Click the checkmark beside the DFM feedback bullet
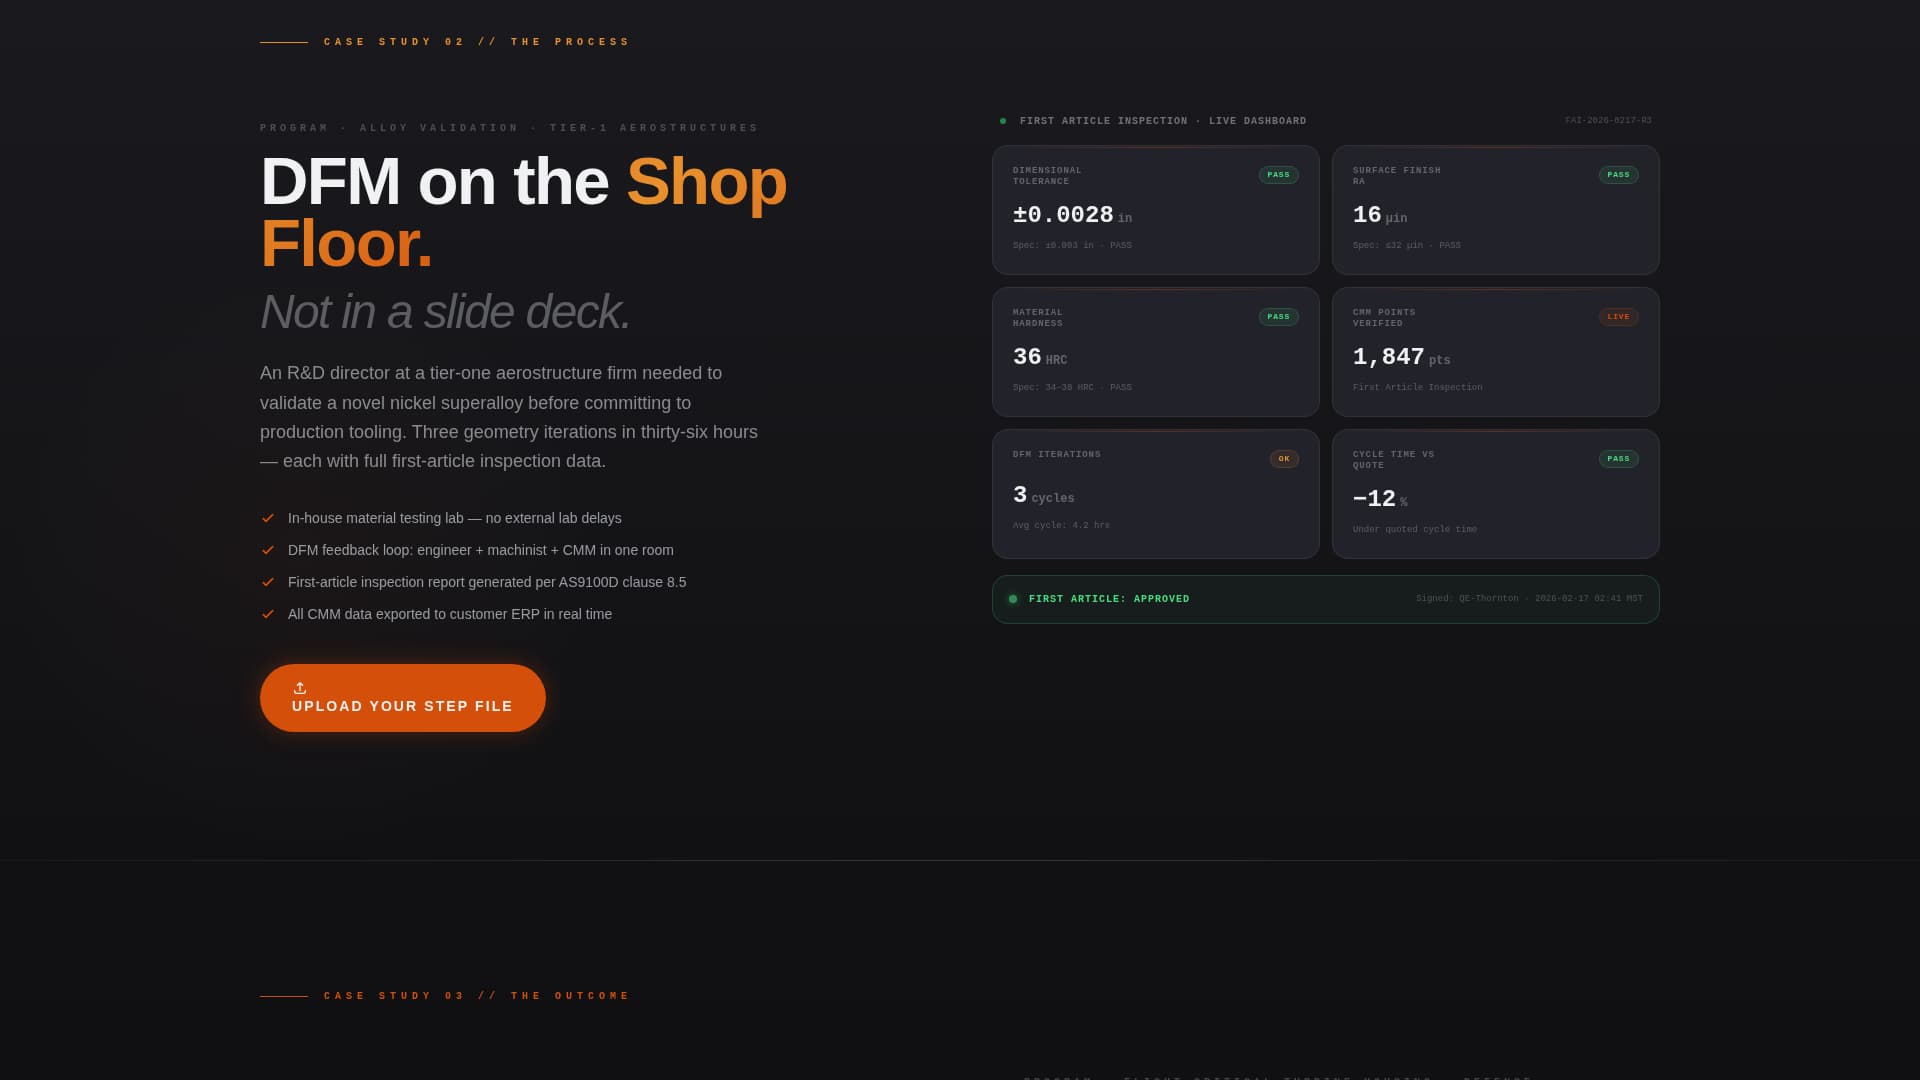 [x=268, y=549]
